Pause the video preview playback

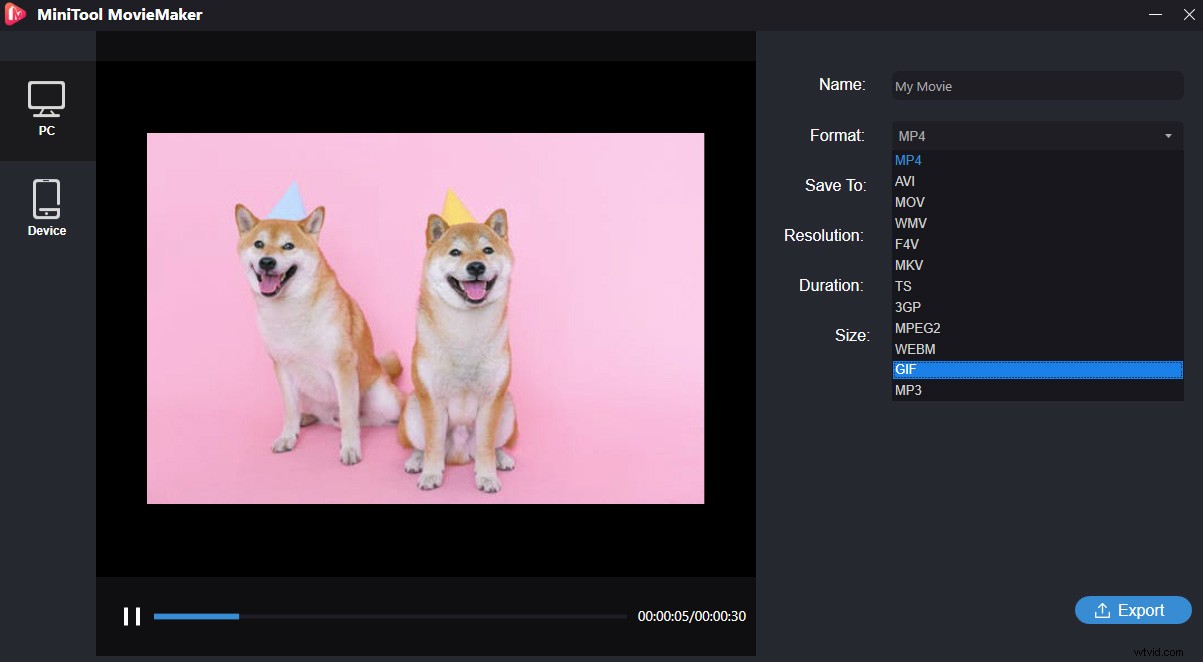pos(132,616)
